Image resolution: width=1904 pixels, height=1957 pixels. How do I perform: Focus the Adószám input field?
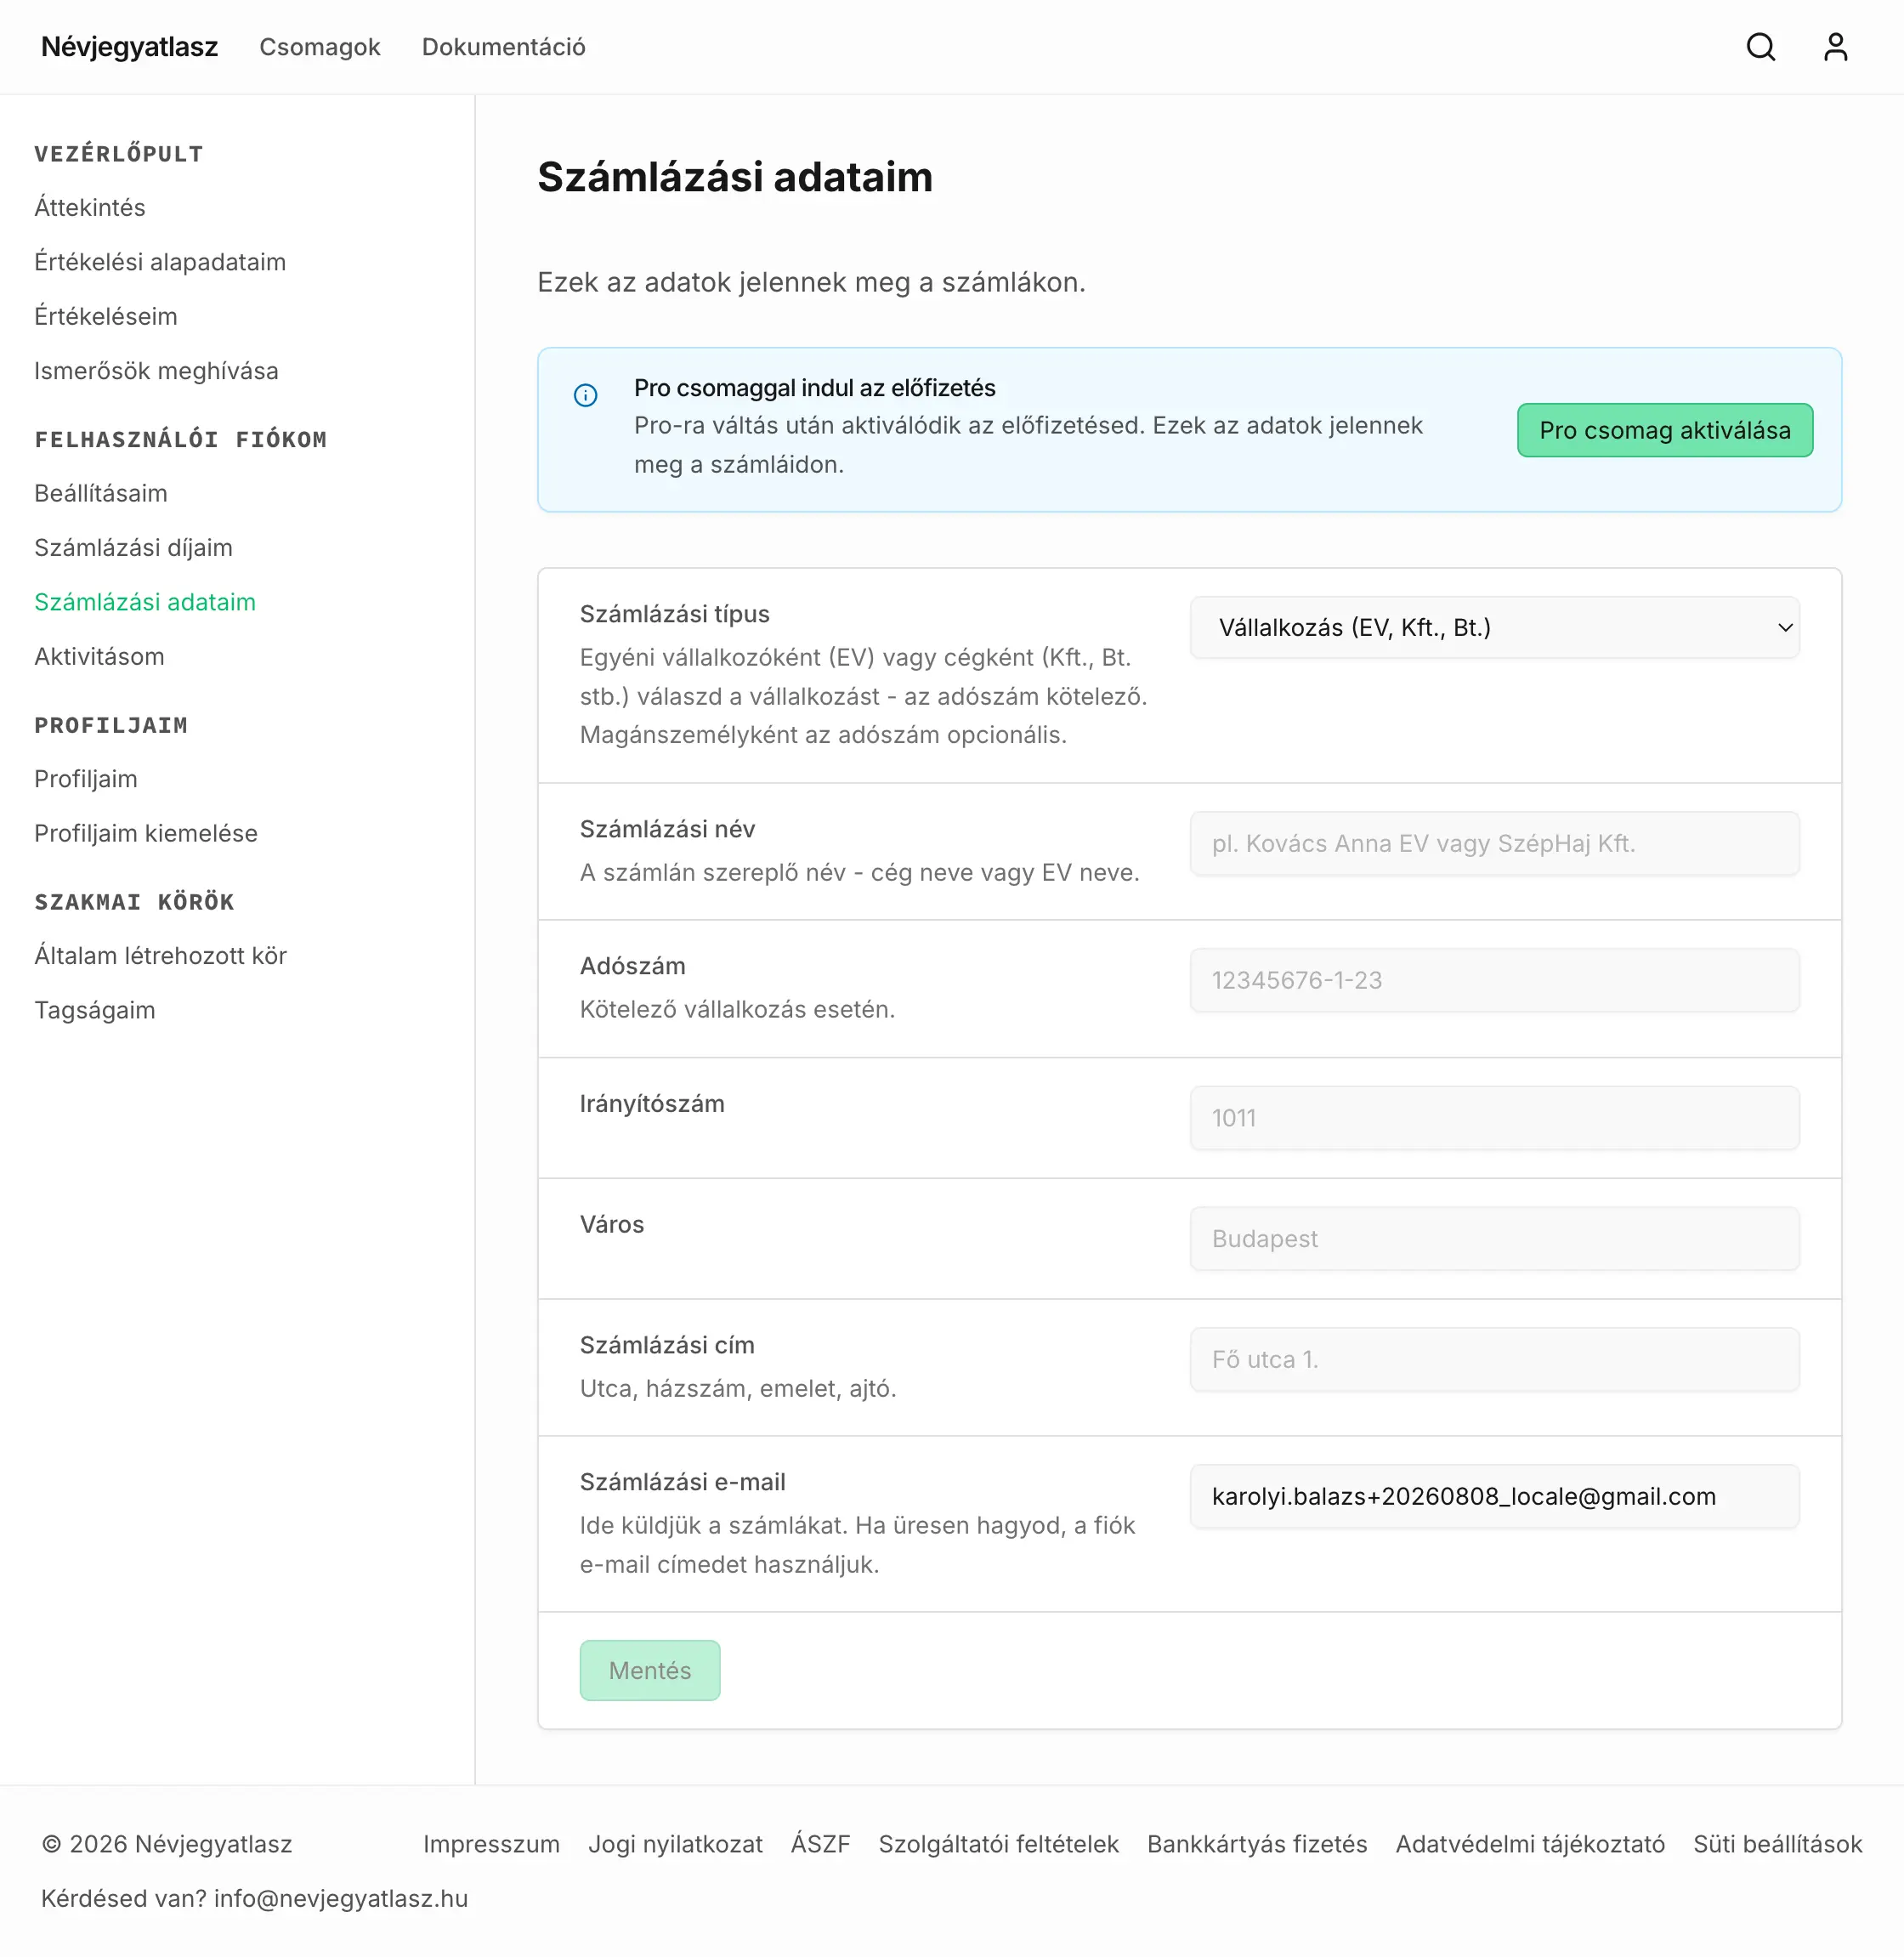tap(1494, 980)
